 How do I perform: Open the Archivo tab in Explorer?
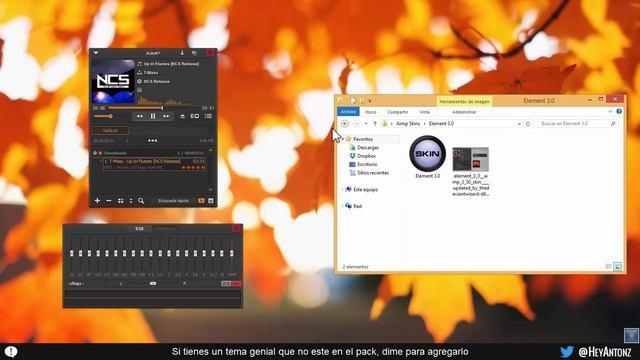pyautogui.click(x=348, y=112)
